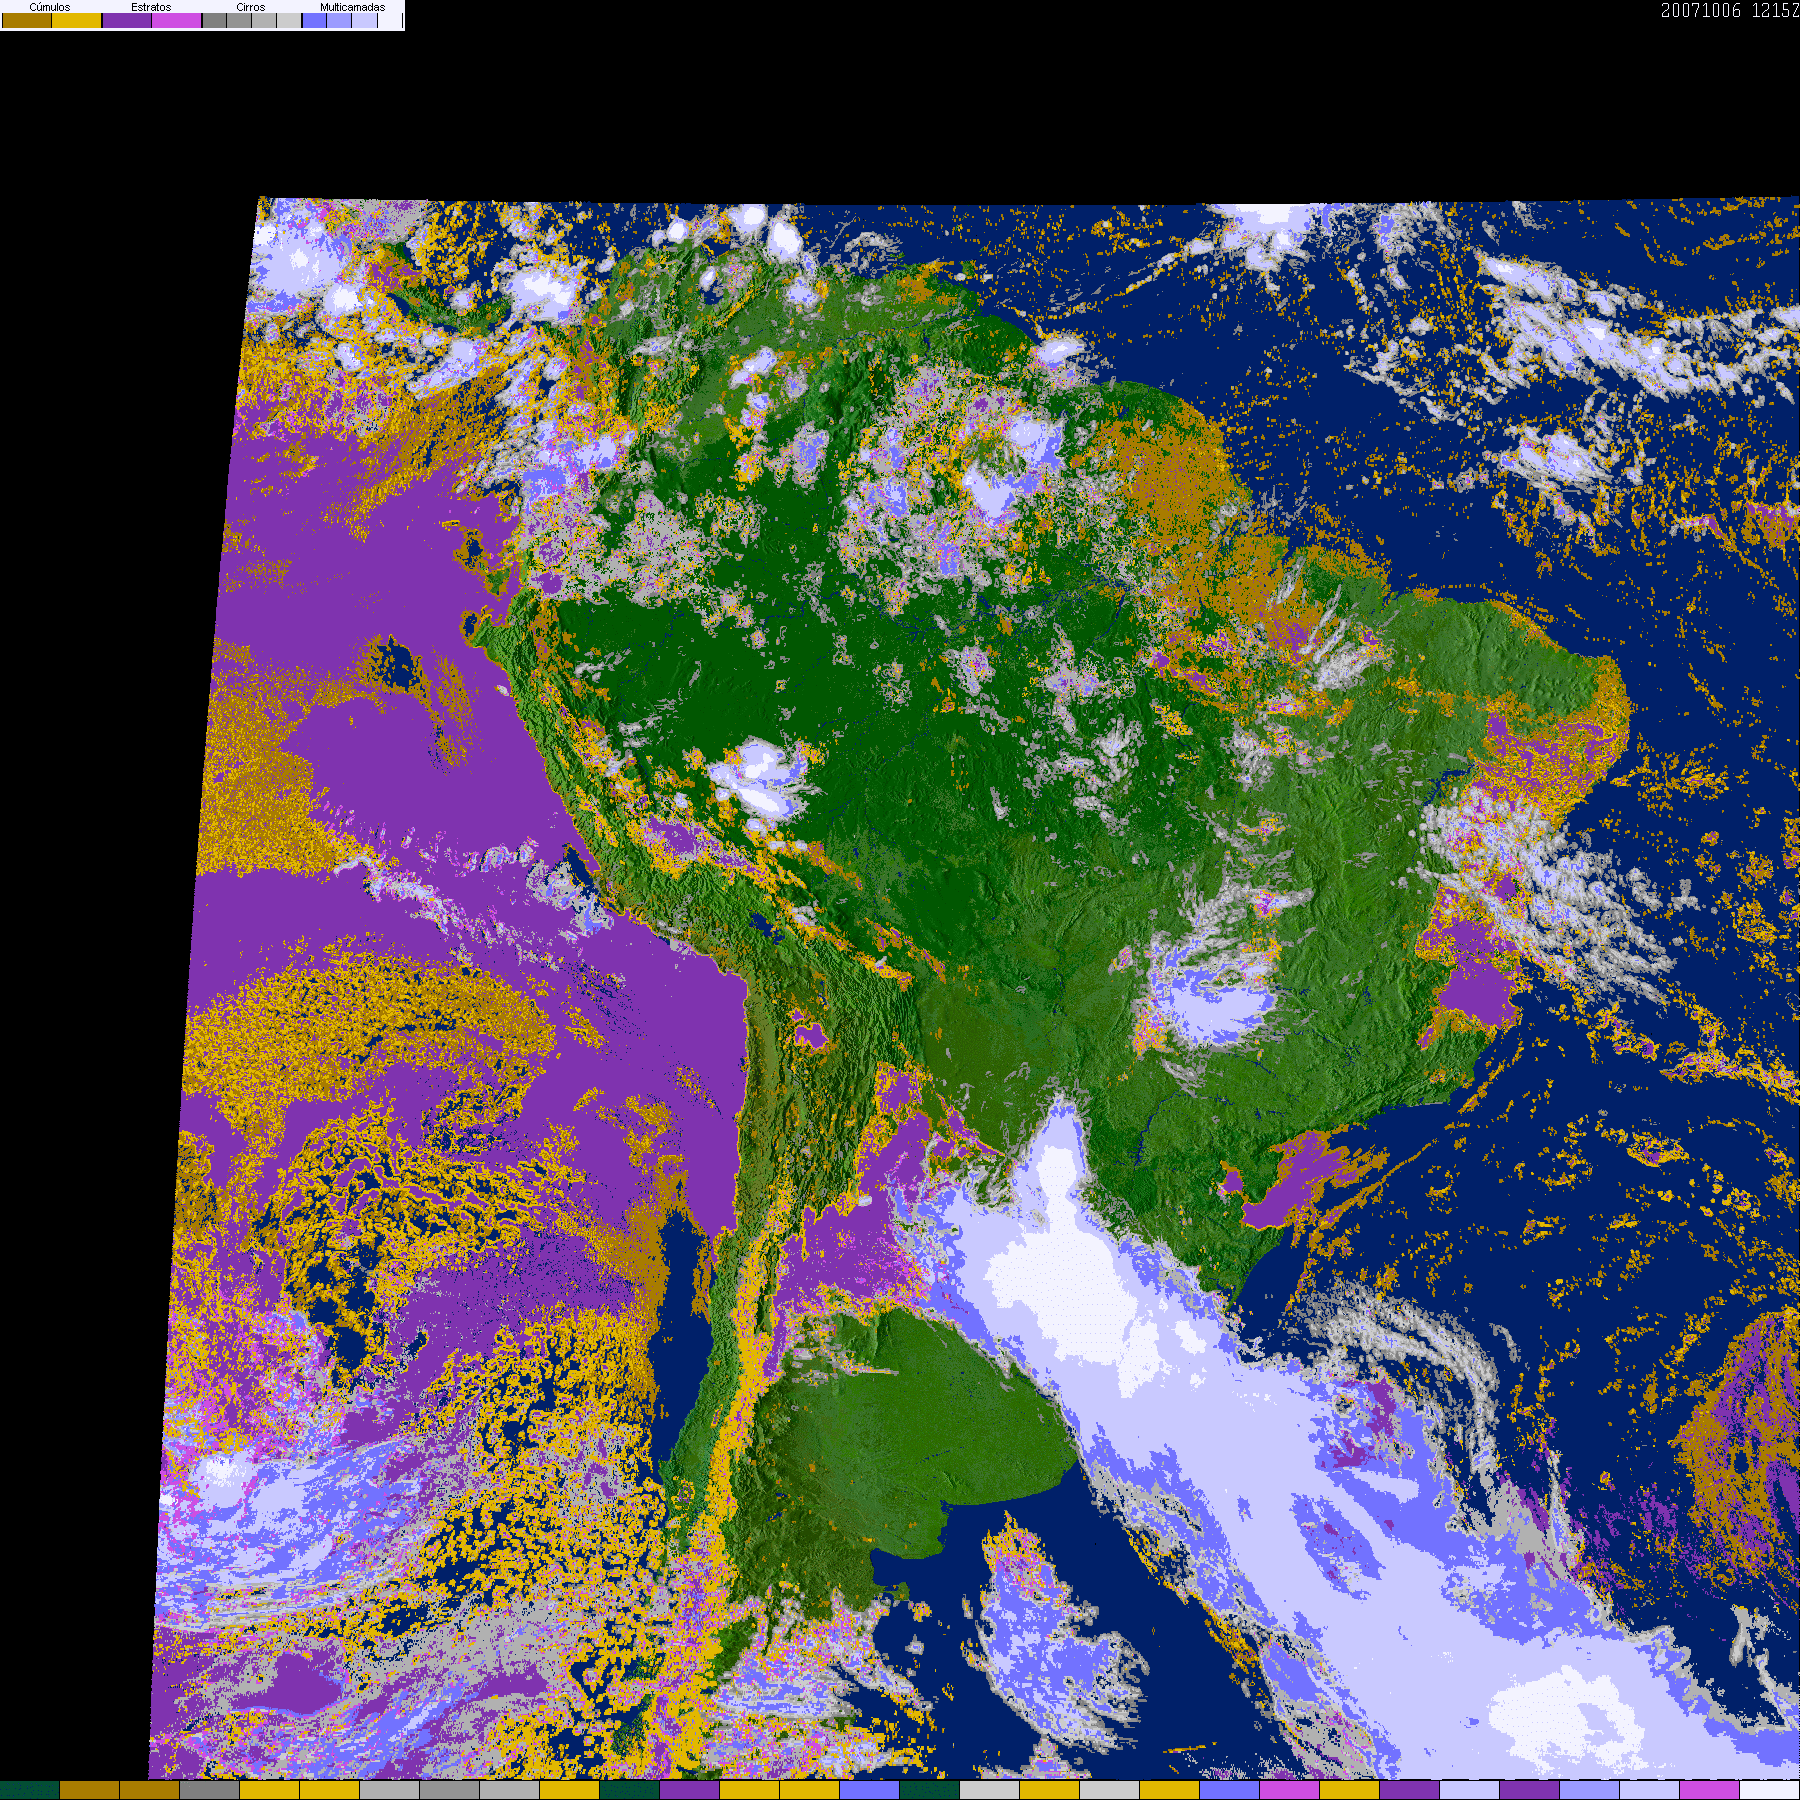The image size is (1800, 1800).
Task: Click the Cirros legend label
Action: (x=251, y=7)
